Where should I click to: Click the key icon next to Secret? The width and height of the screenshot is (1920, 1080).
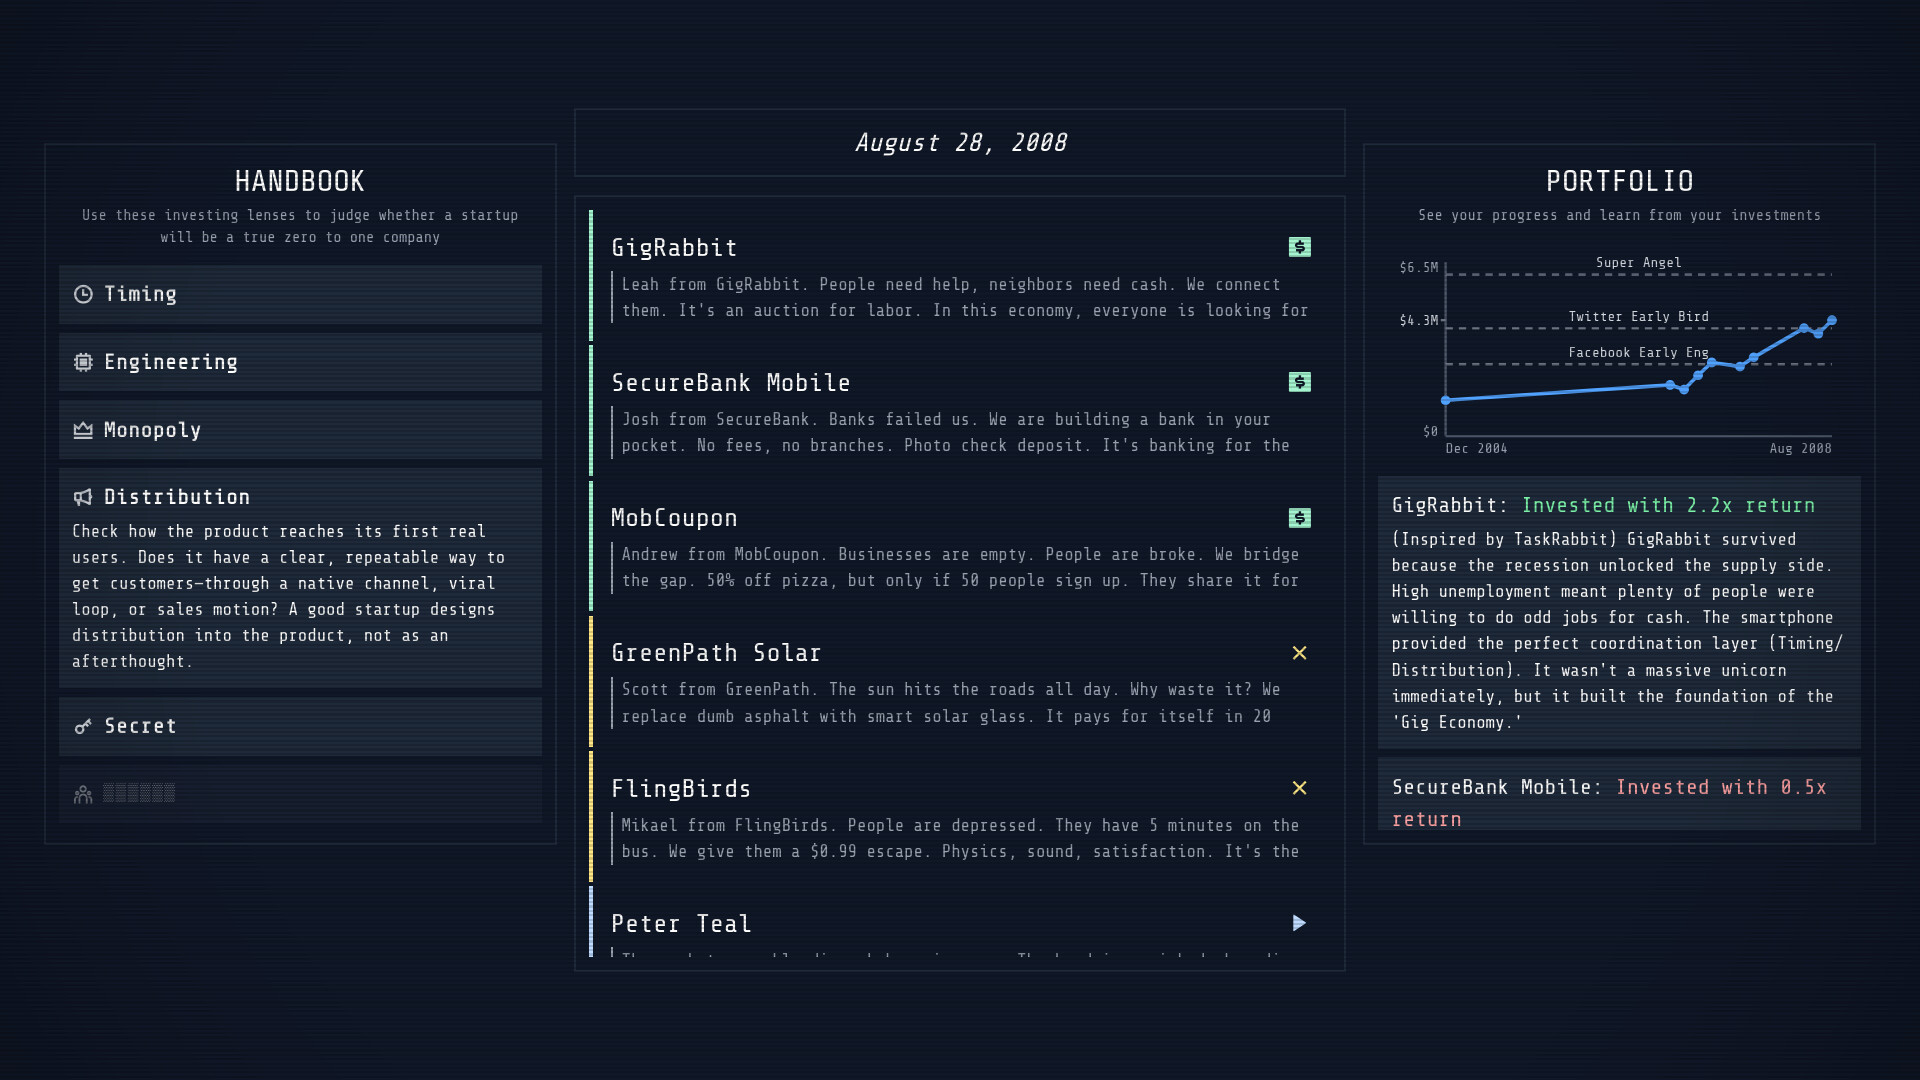tap(83, 726)
